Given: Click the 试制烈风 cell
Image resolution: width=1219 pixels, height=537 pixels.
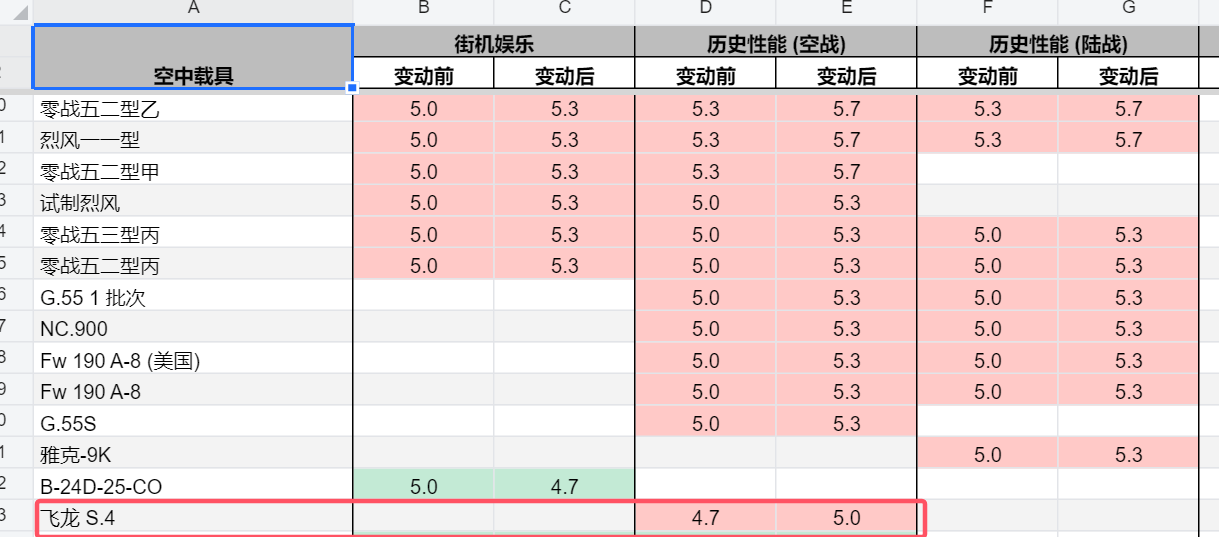Looking at the screenshot, I should [x=193, y=203].
